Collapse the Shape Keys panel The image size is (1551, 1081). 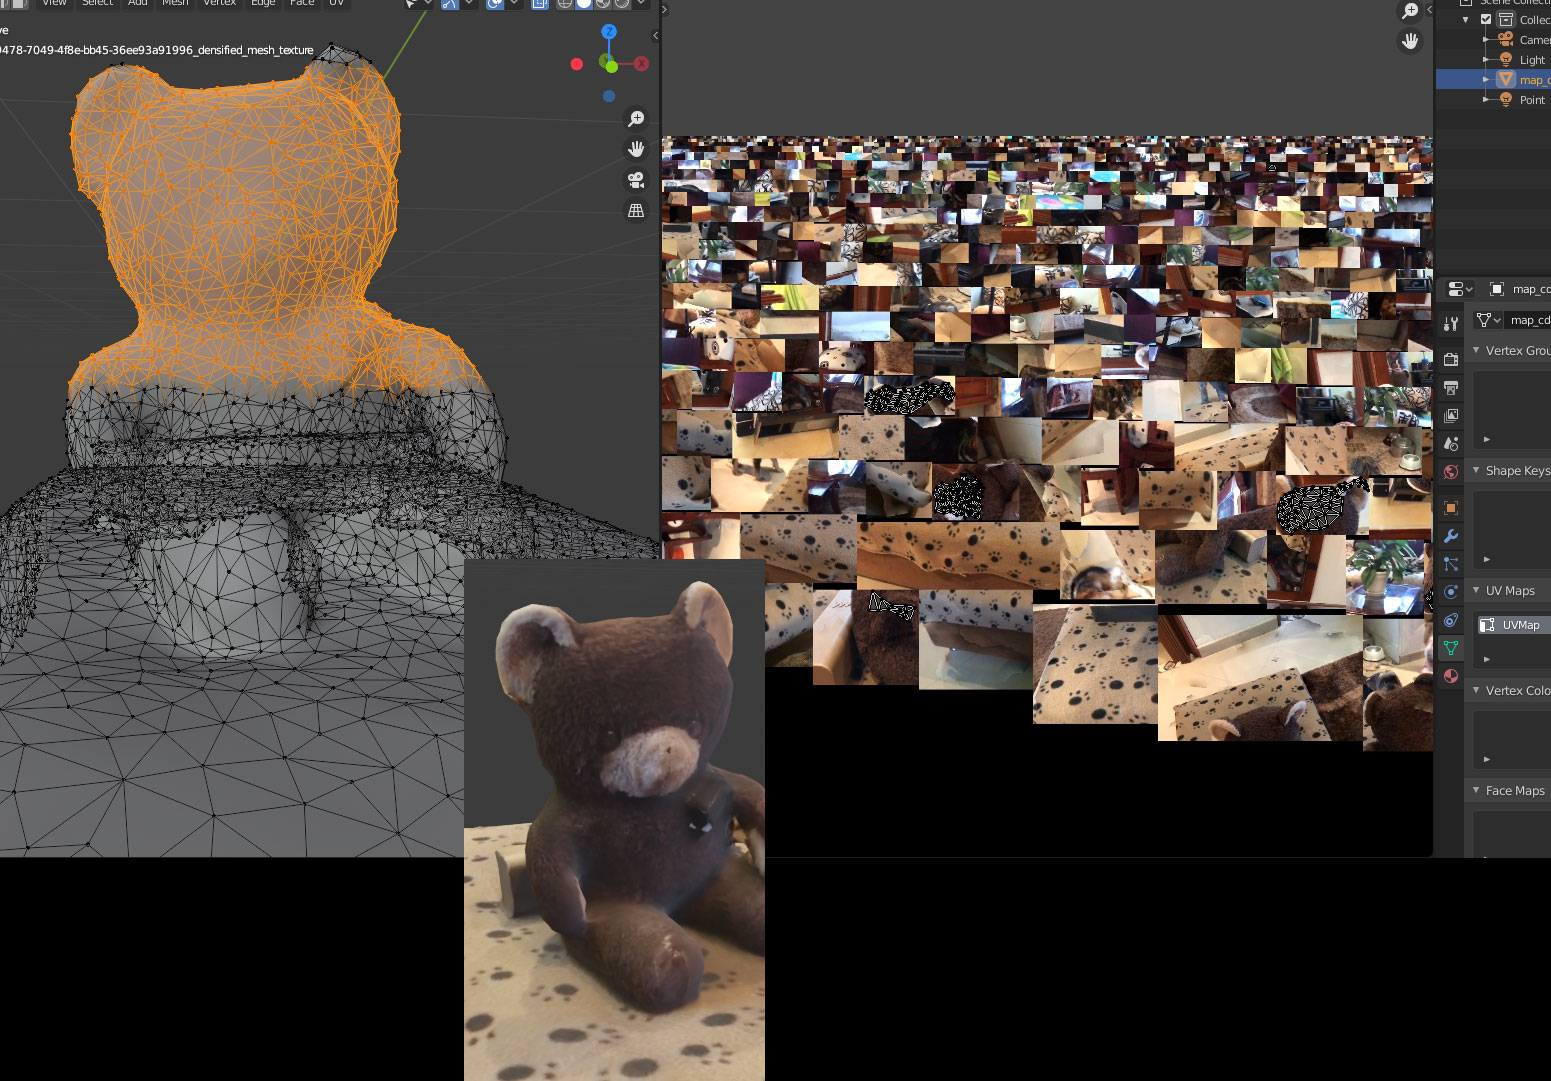click(1476, 470)
